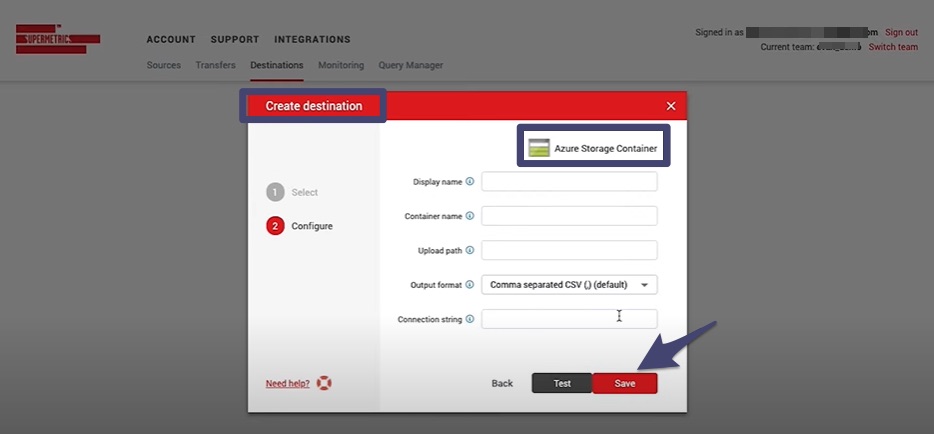Image resolution: width=934 pixels, height=434 pixels.
Task: Switch to the Sources tab
Action: pyautogui.click(x=164, y=65)
